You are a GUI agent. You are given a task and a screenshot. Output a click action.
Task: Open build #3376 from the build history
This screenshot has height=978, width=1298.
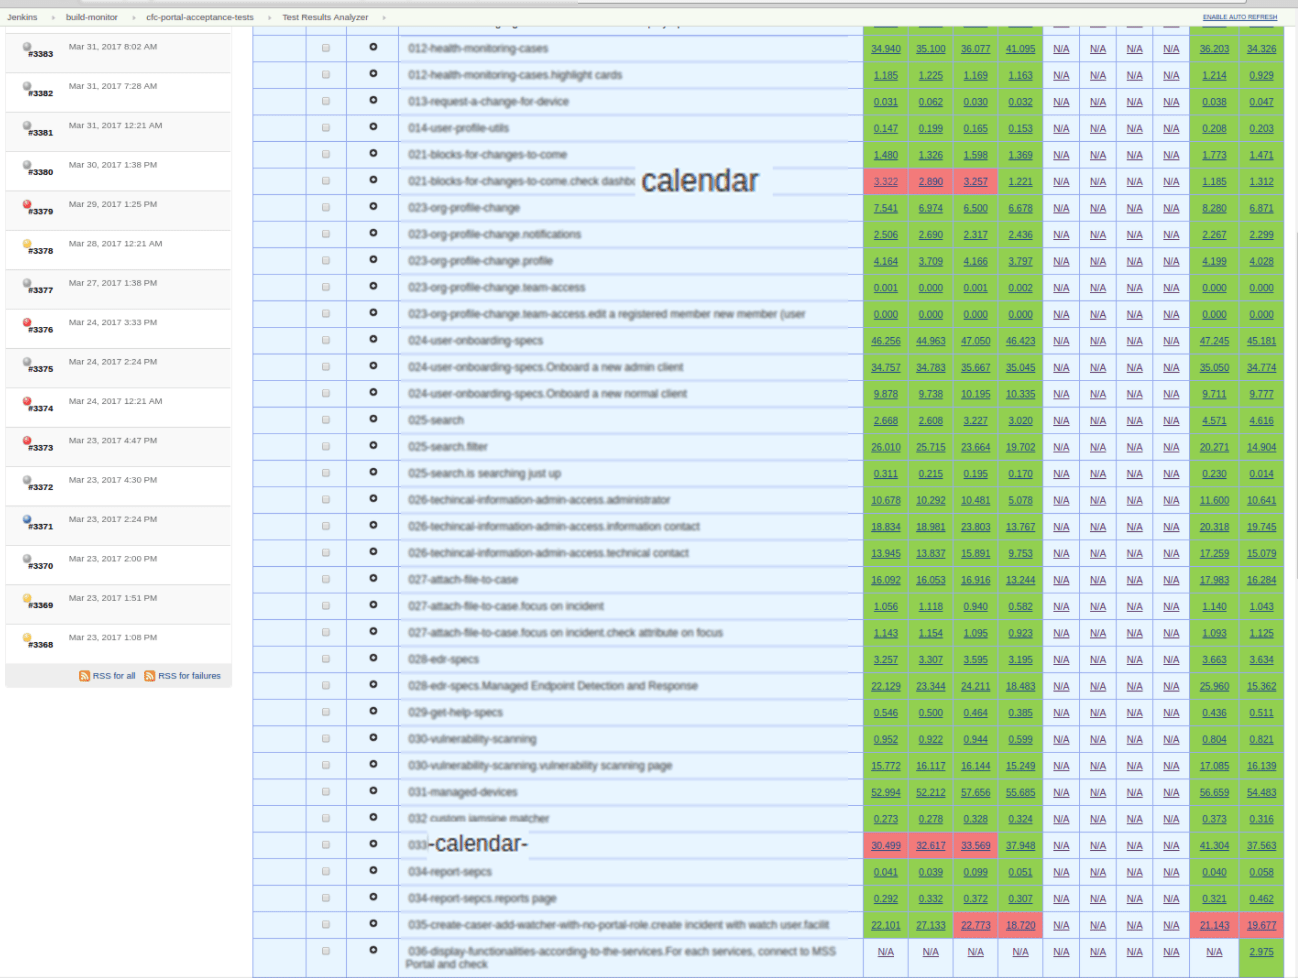(x=41, y=330)
